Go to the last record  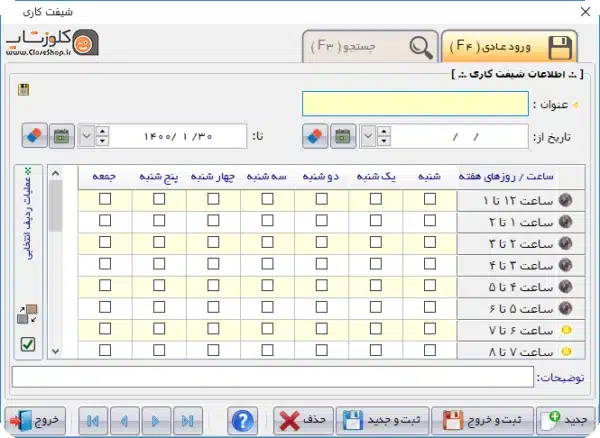[188, 421]
